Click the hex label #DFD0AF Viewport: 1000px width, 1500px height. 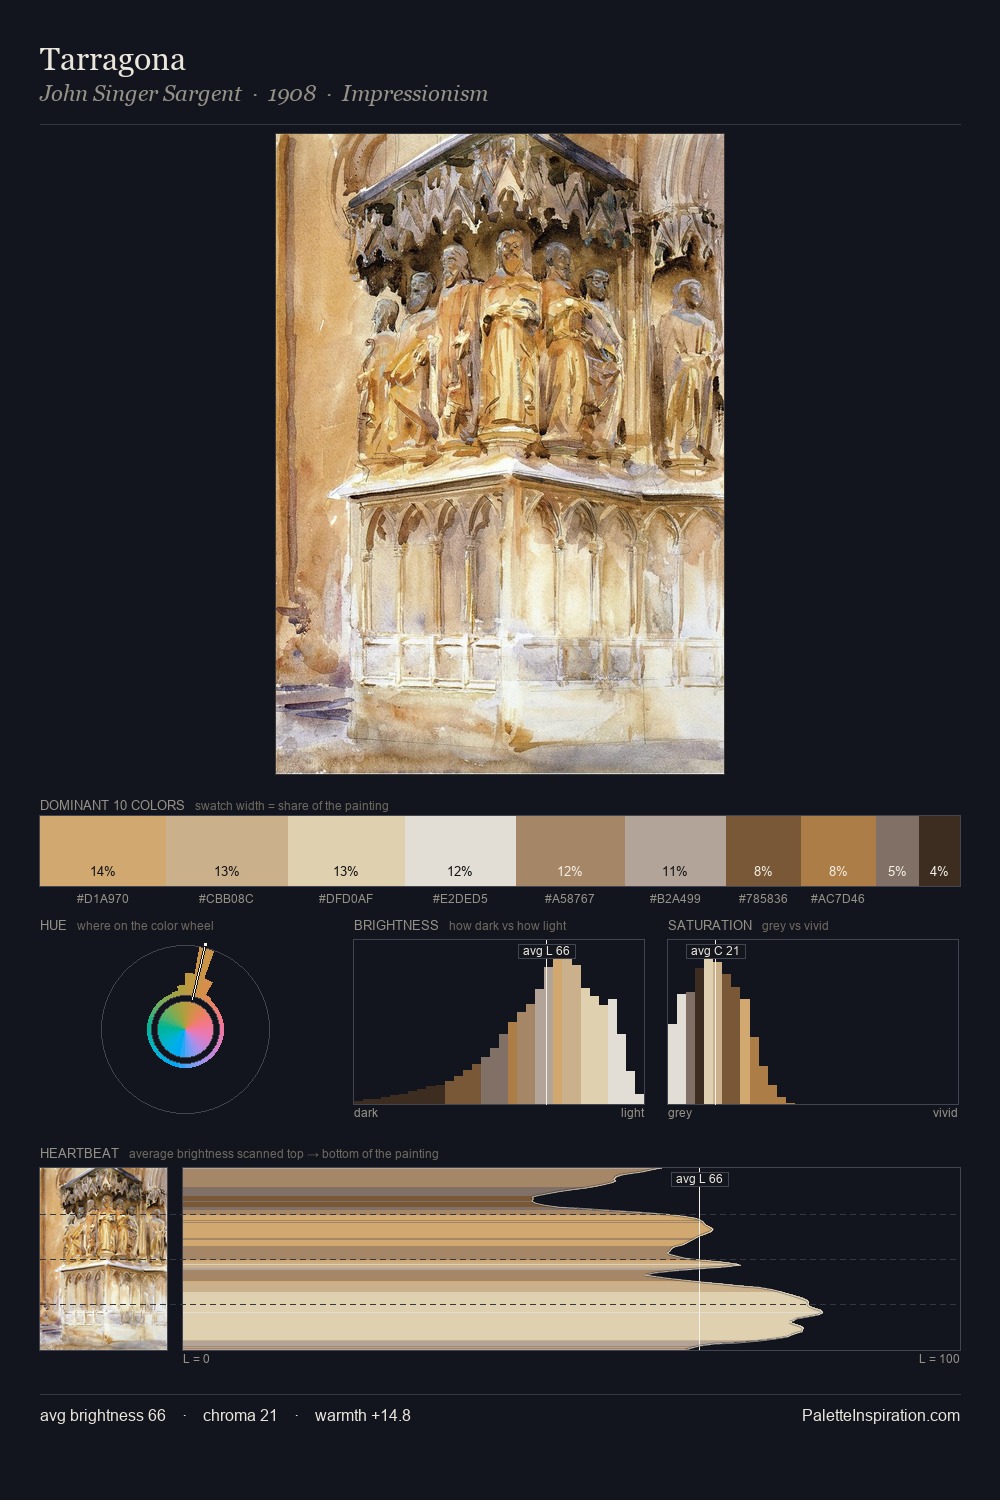(346, 899)
